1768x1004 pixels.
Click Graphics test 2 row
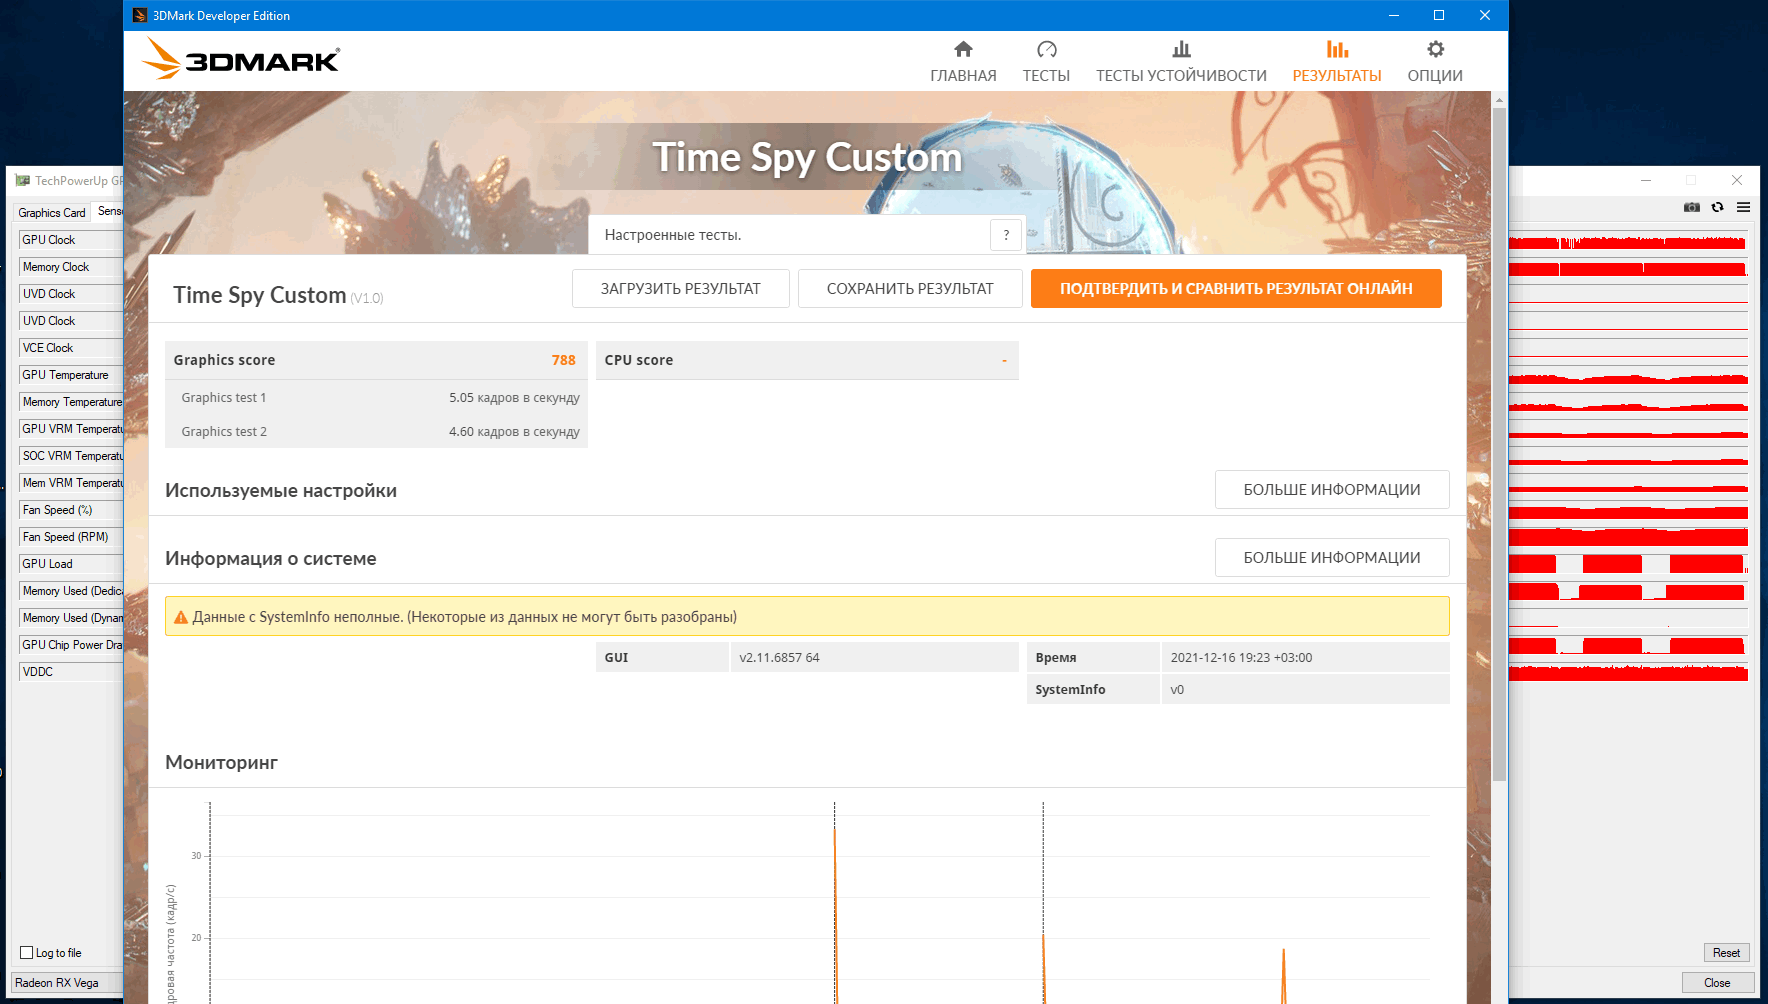click(376, 431)
